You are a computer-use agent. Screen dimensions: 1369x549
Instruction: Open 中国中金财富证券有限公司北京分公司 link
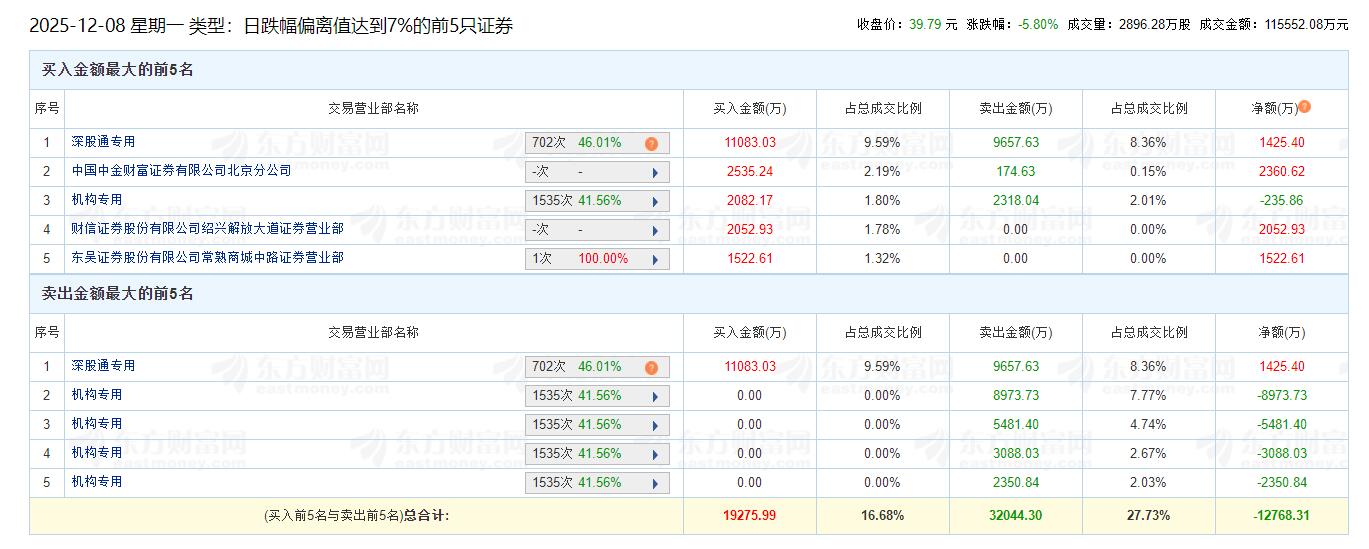pyautogui.click(x=181, y=171)
